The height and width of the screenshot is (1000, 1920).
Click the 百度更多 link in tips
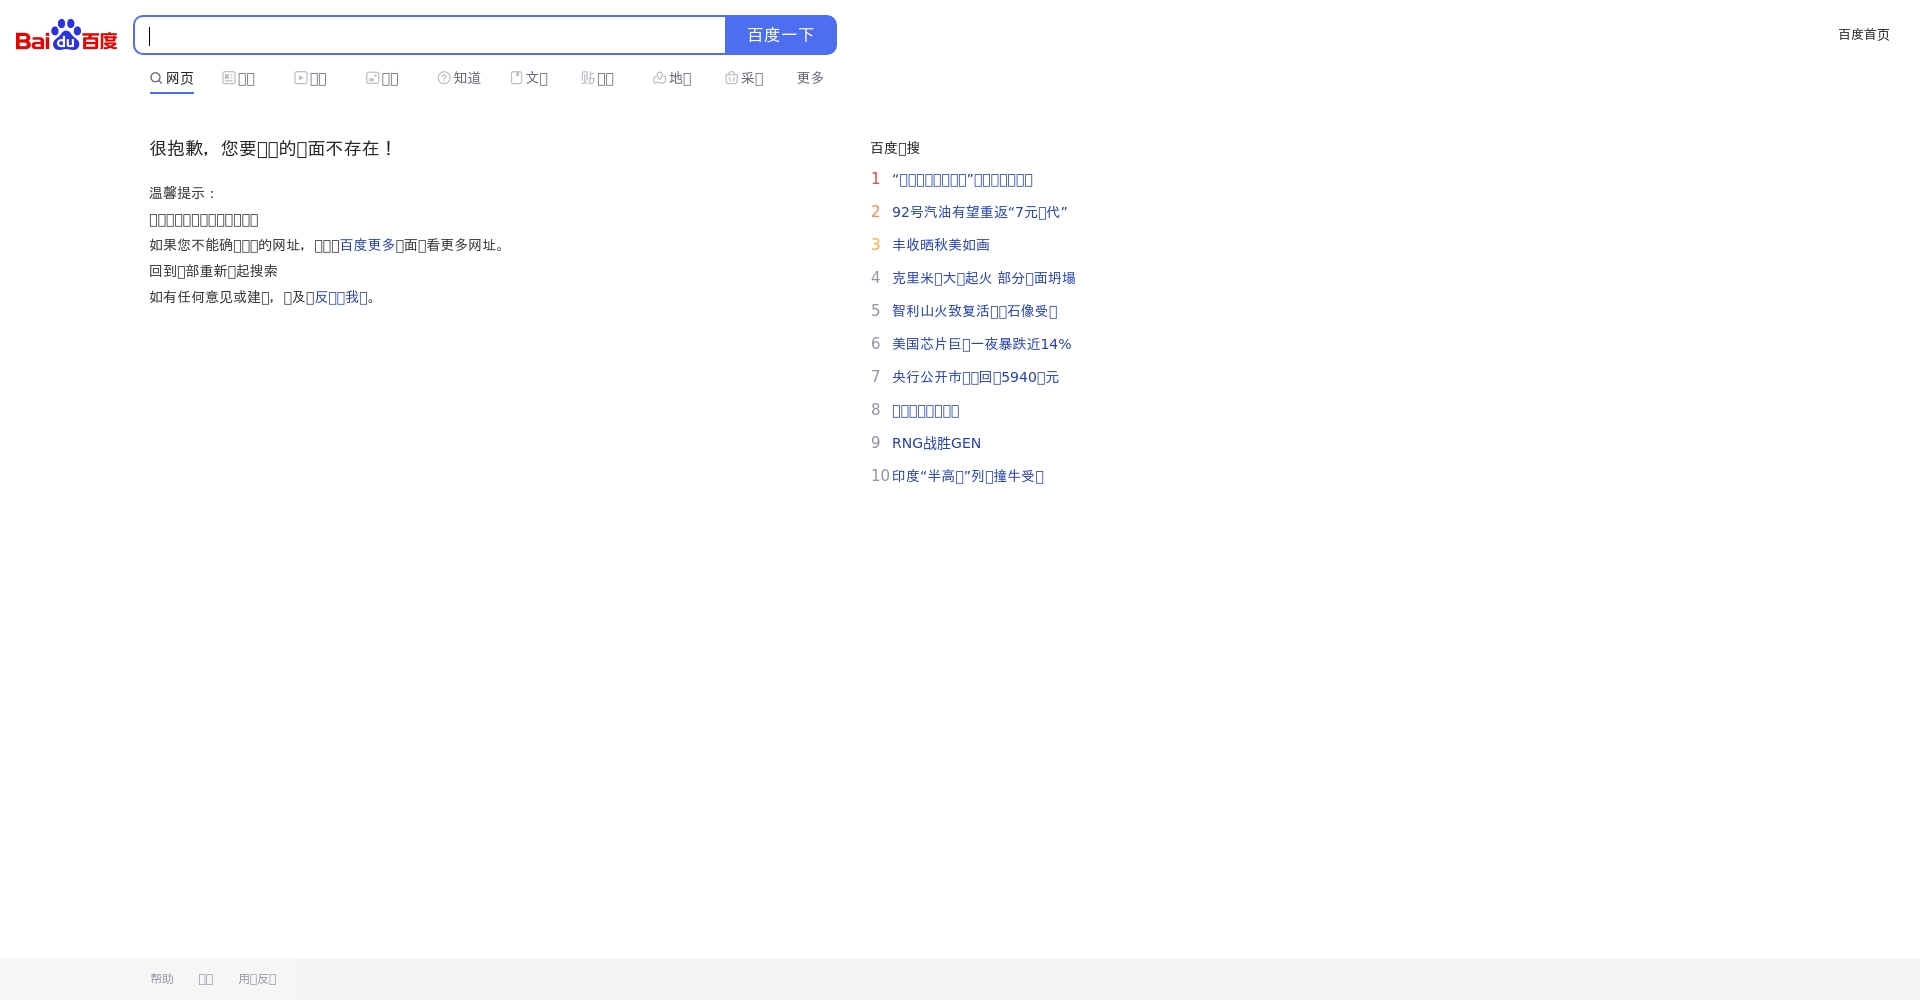[x=368, y=245]
